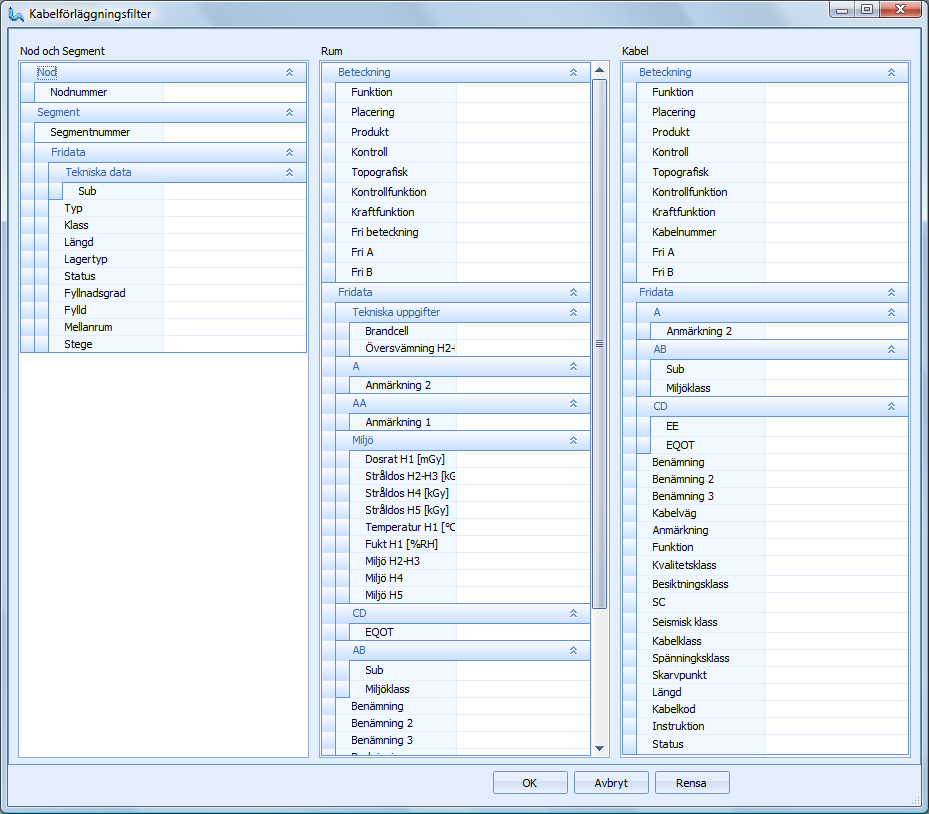
Task: Collapse the A group in Rum
Action: click(573, 366)
